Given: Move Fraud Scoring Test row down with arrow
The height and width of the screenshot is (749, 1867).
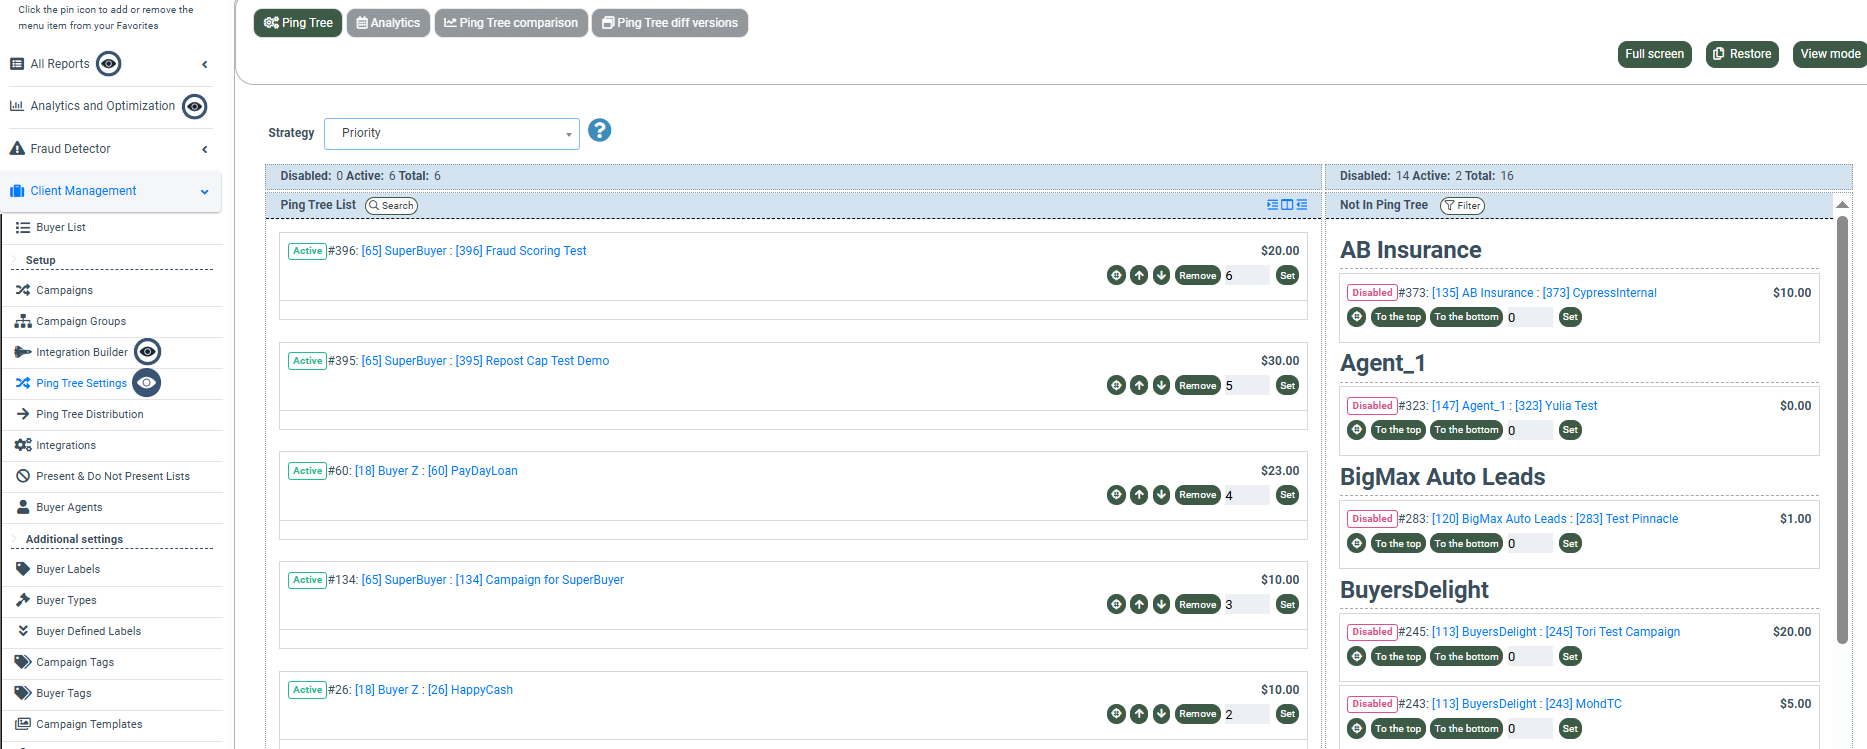Looking at the screenshot, I should pyautogui.click(x=1161, y=275).
